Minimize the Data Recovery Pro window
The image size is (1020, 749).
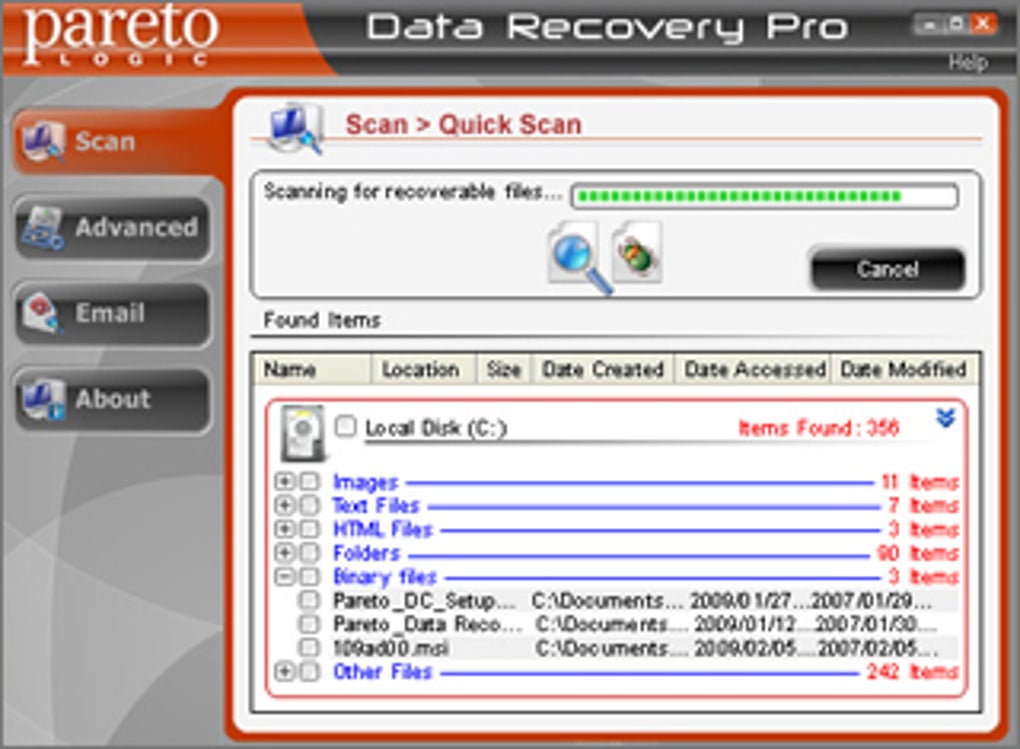(x=930, y=24)
